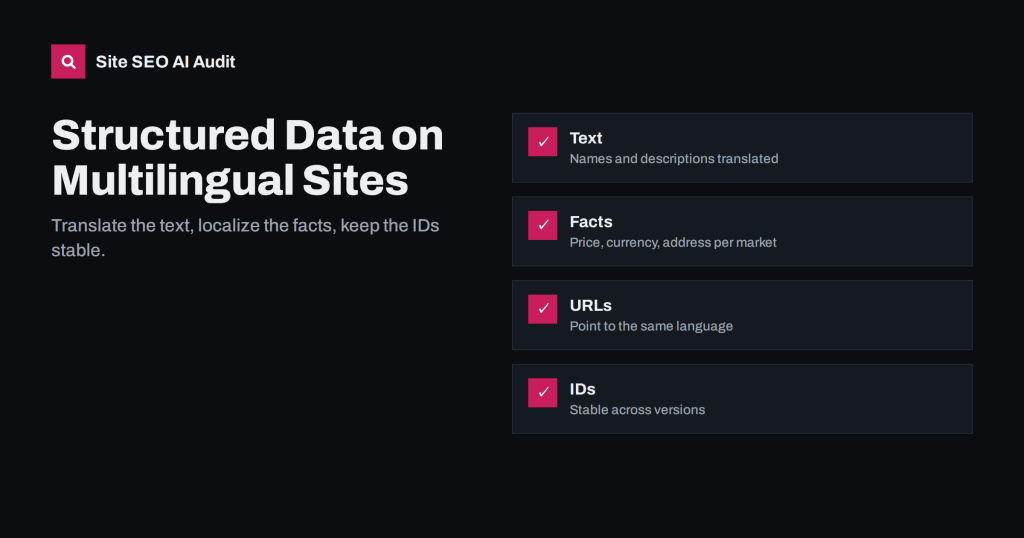
Task: Select the 'IDs' card heading
Action: (583, 388)
